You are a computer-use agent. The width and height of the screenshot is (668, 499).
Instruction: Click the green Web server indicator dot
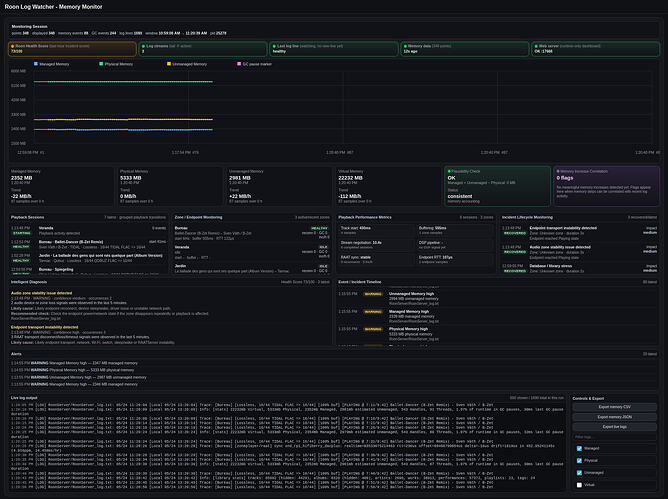click(x=536, y=46)
